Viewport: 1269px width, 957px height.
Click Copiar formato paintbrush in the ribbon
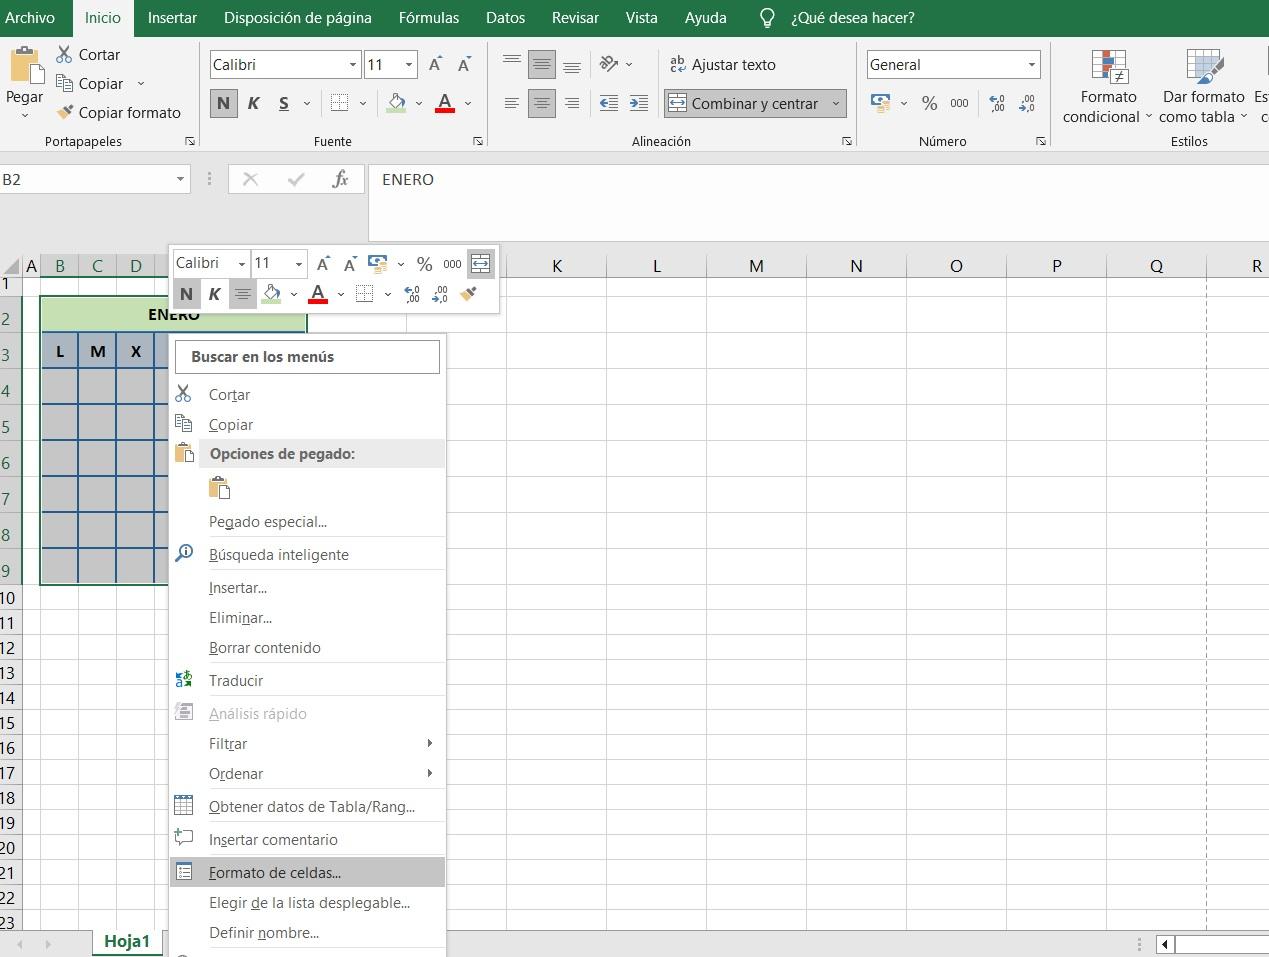65,112
